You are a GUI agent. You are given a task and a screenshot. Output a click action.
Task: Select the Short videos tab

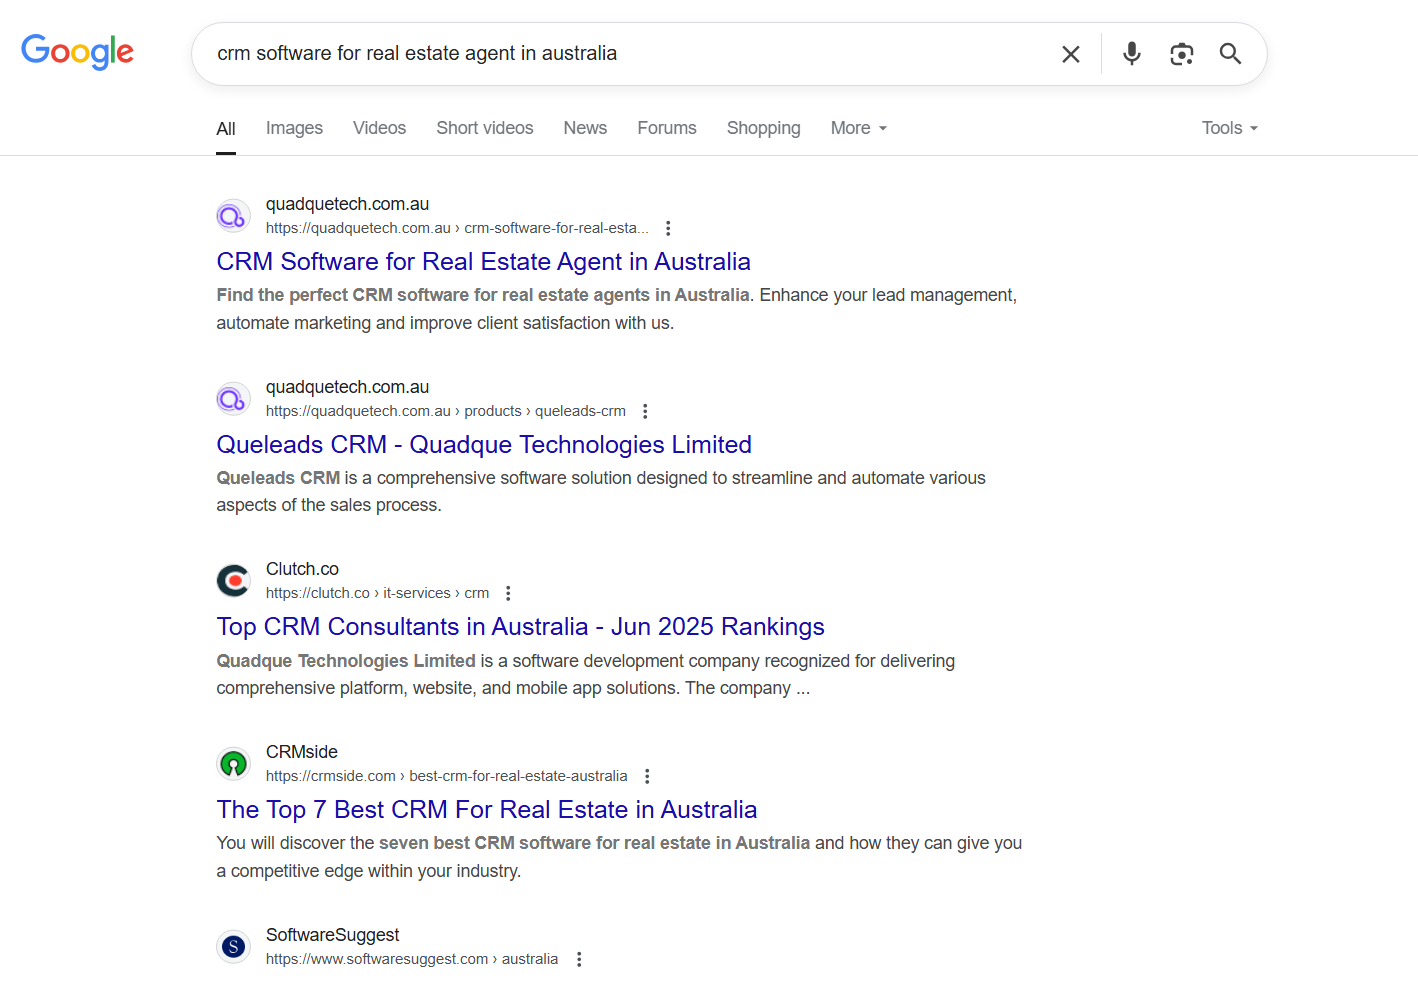[484, 128]
